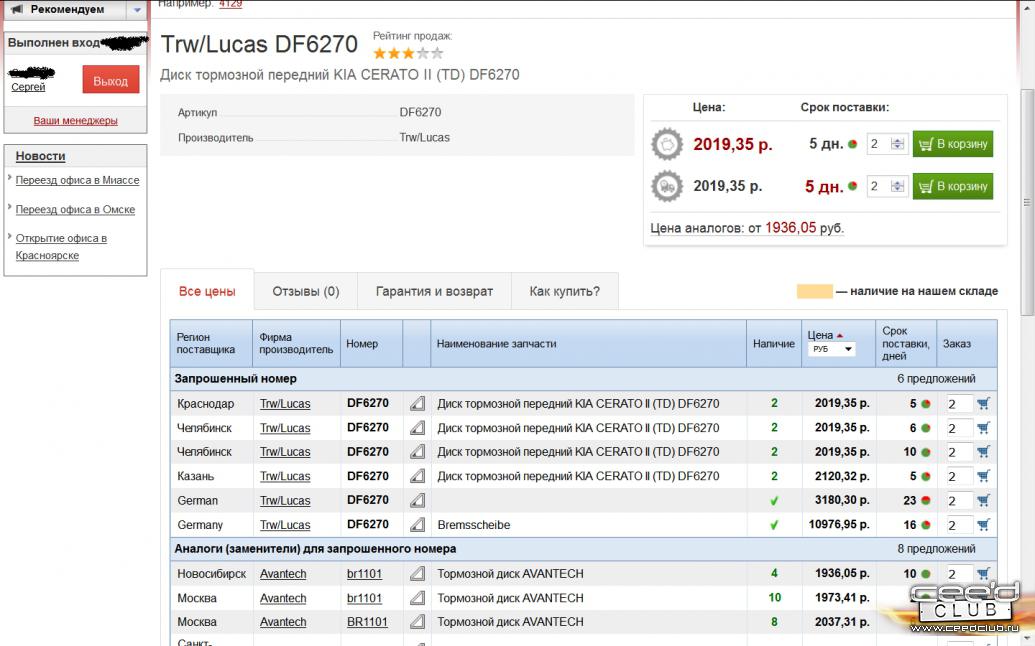This screenshot has width=1035, height=646.
Task: Open Avantech link in Новосибирск row
Action: [283, 574]
